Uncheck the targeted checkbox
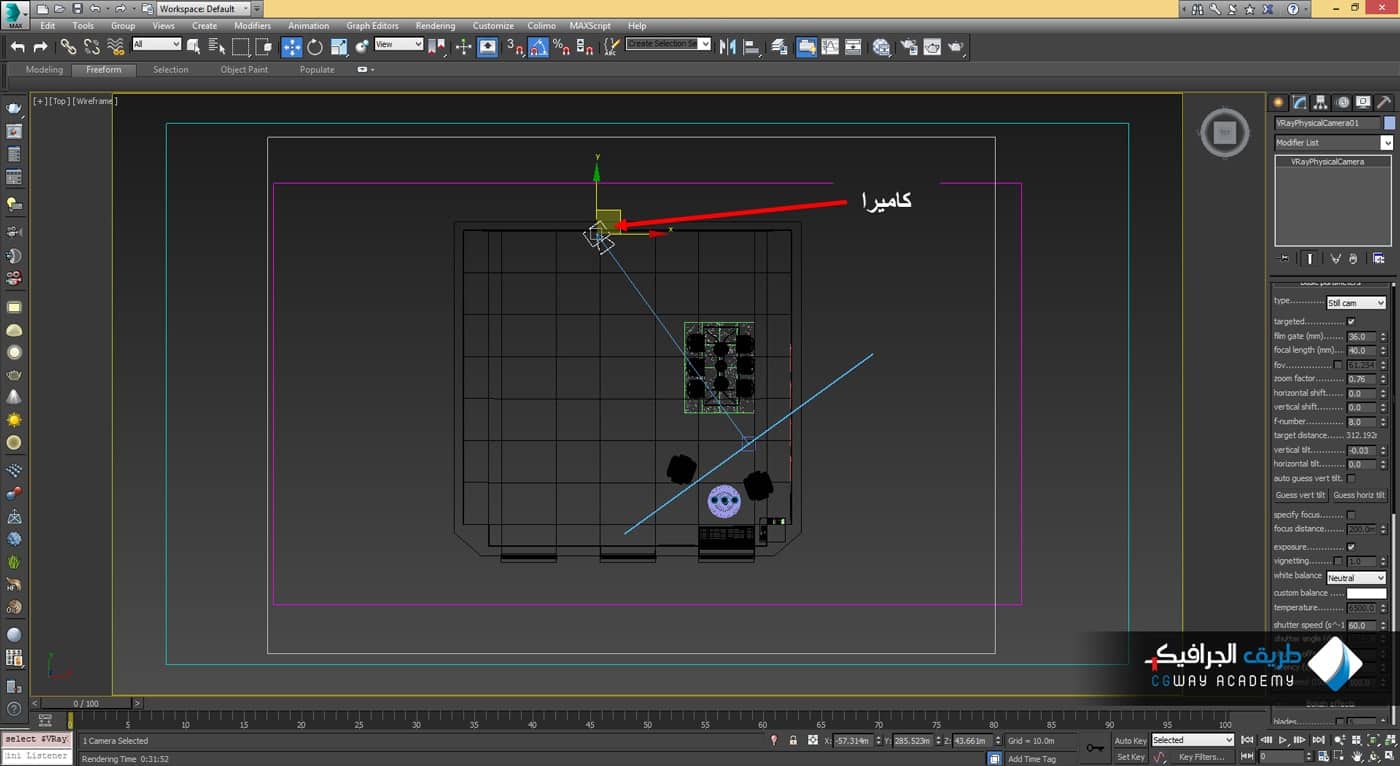This screenshot has height=766, width=1400. 1351,322
